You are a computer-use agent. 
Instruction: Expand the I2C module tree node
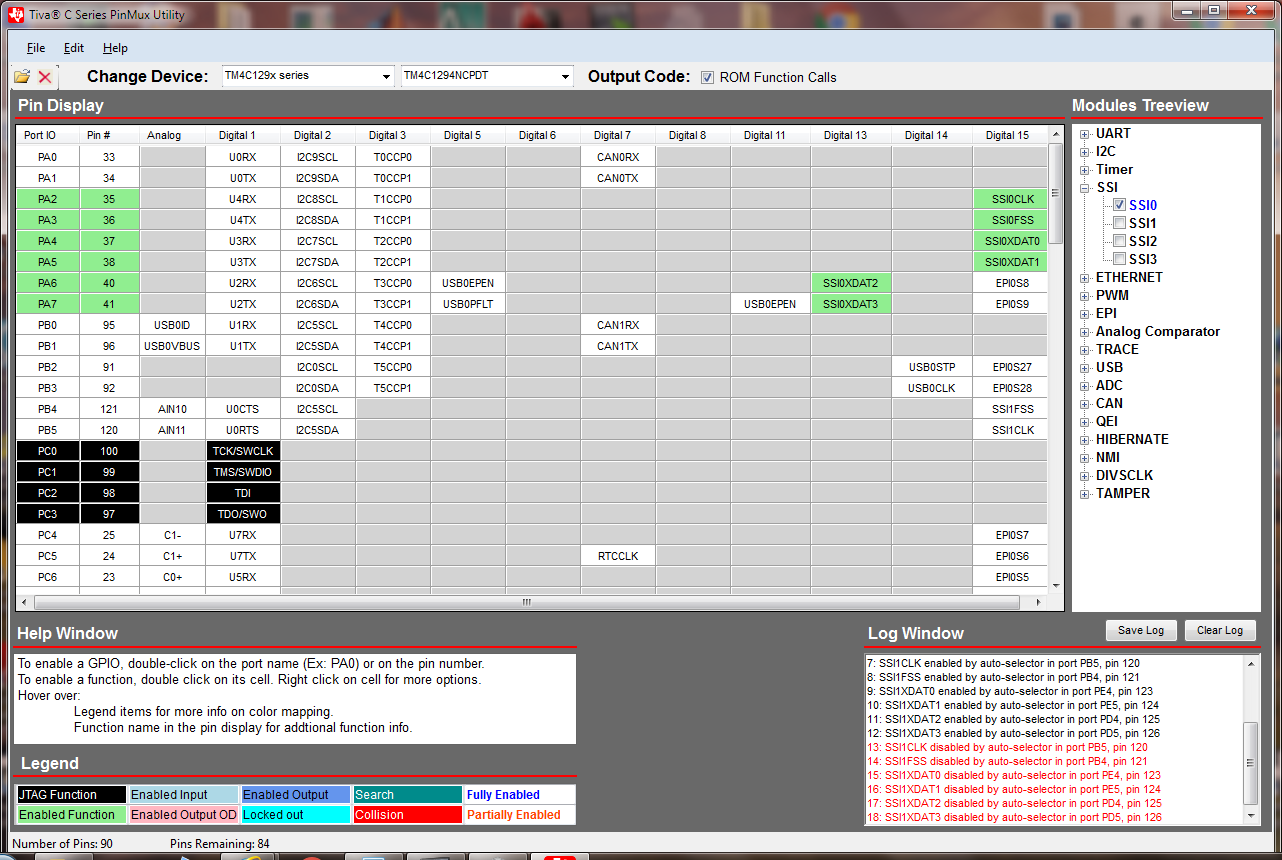(1085, 151)
